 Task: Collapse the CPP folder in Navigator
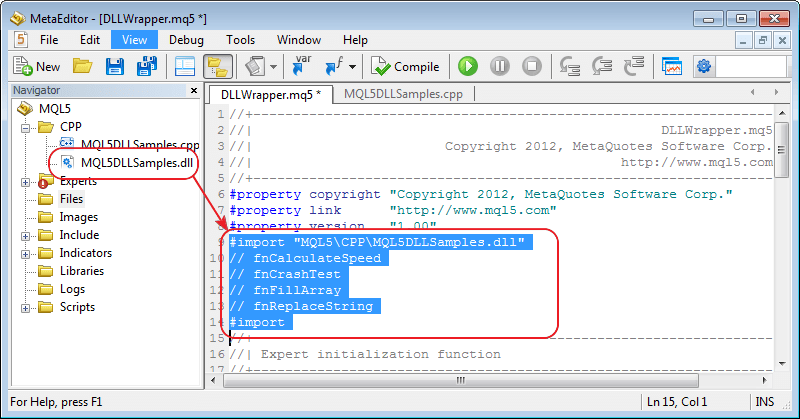pyautogui.click(x=25, y=127)
